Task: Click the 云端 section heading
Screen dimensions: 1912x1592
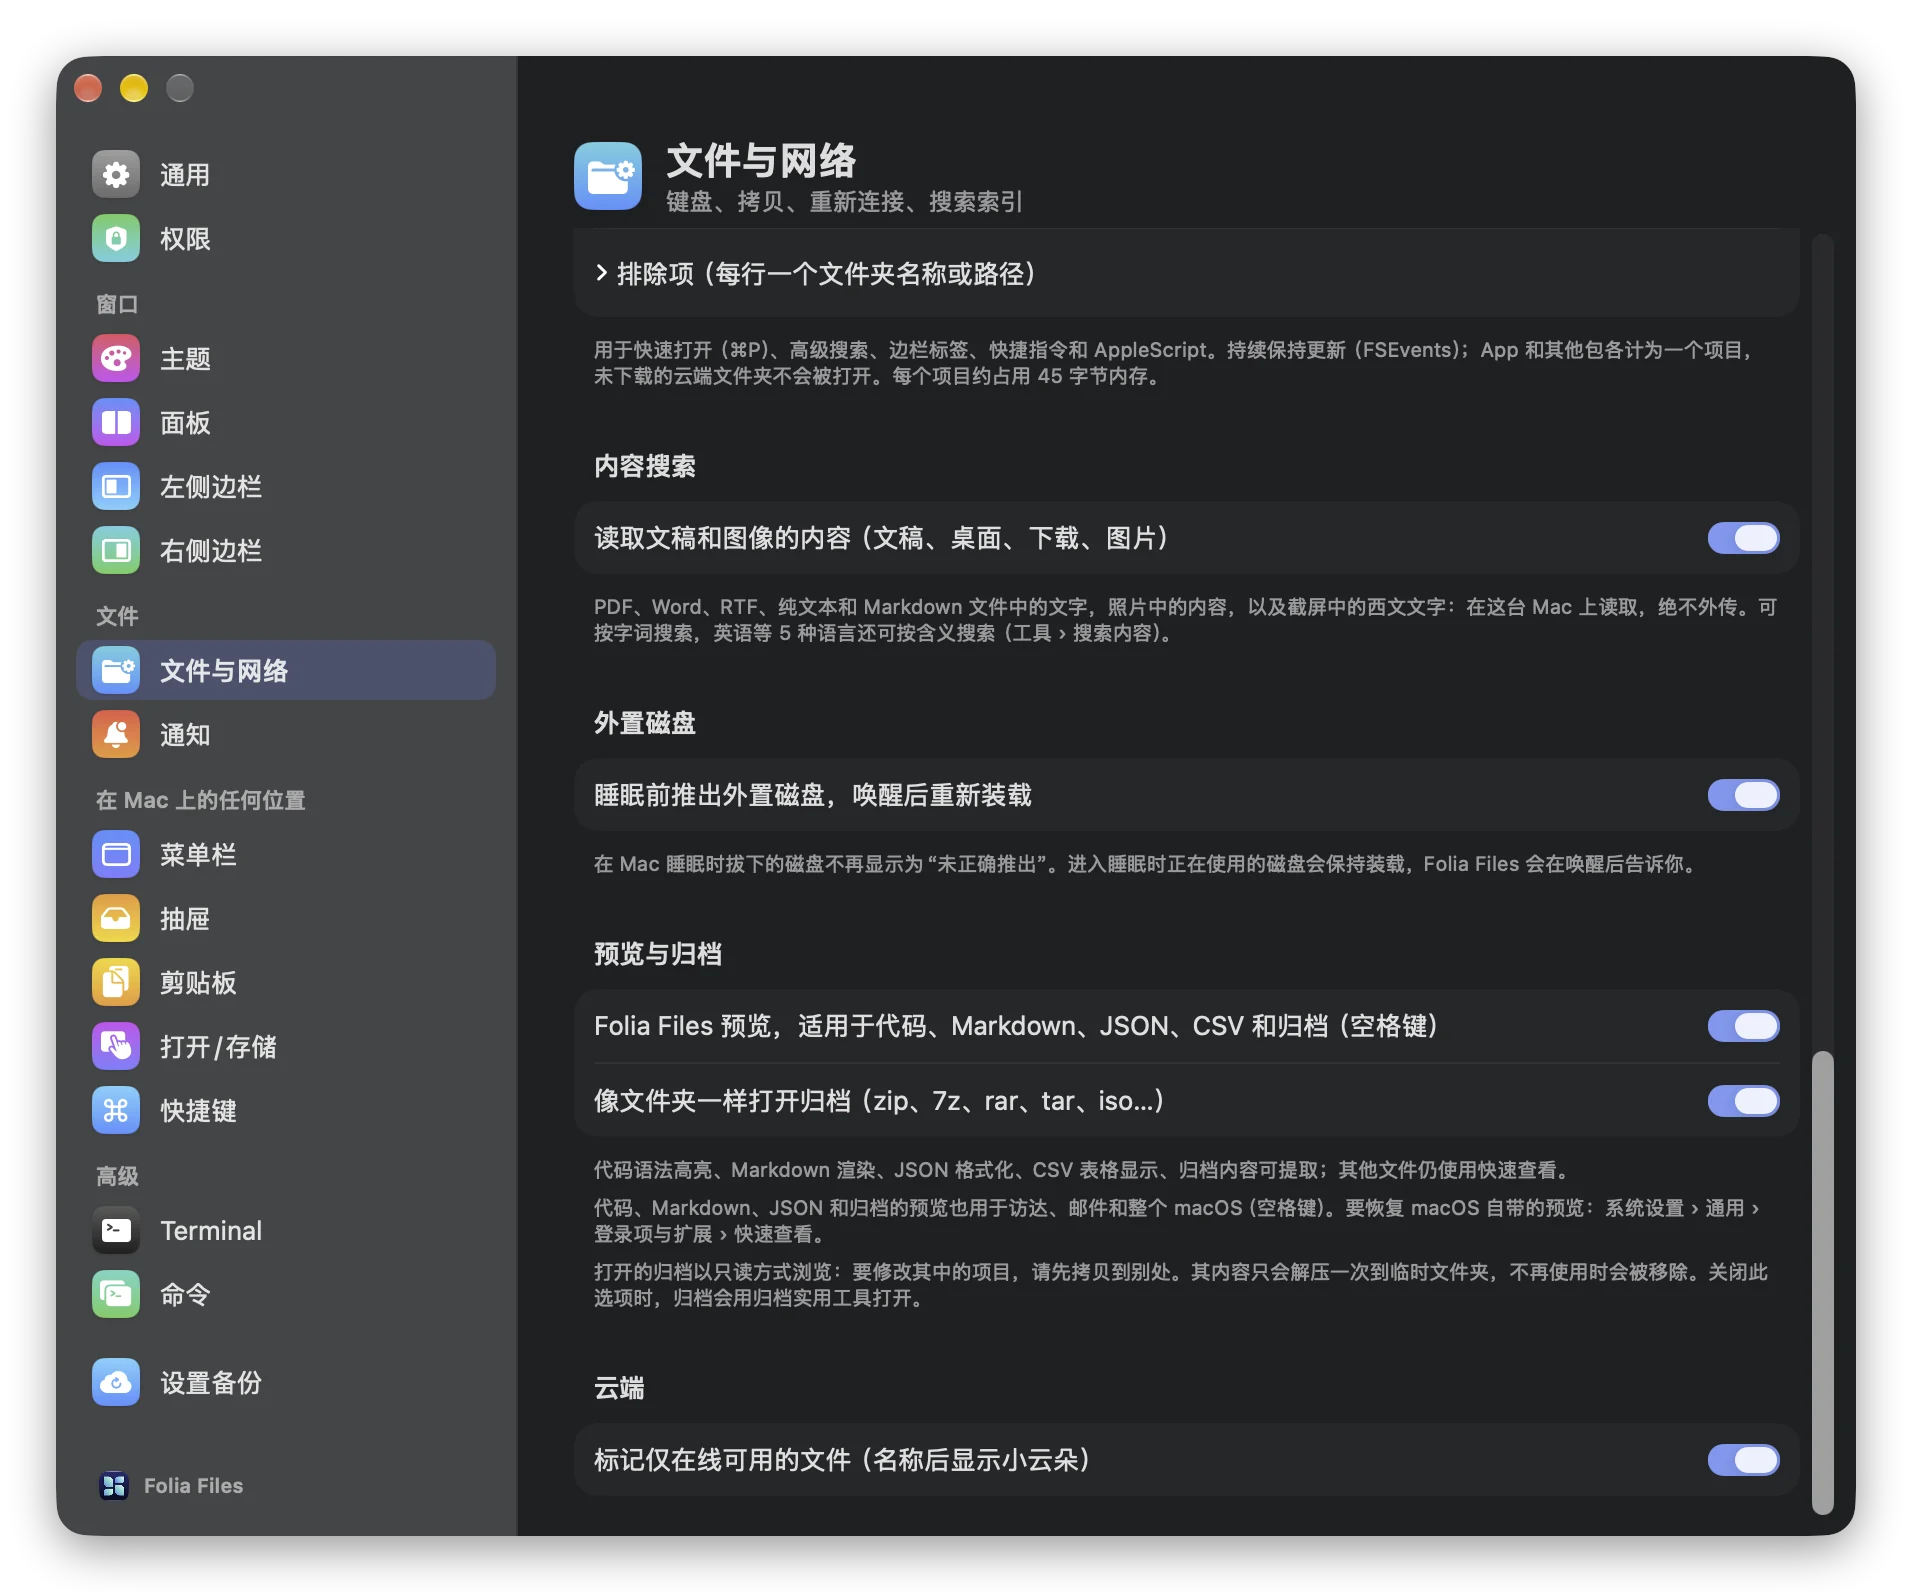Action: 620,1388
